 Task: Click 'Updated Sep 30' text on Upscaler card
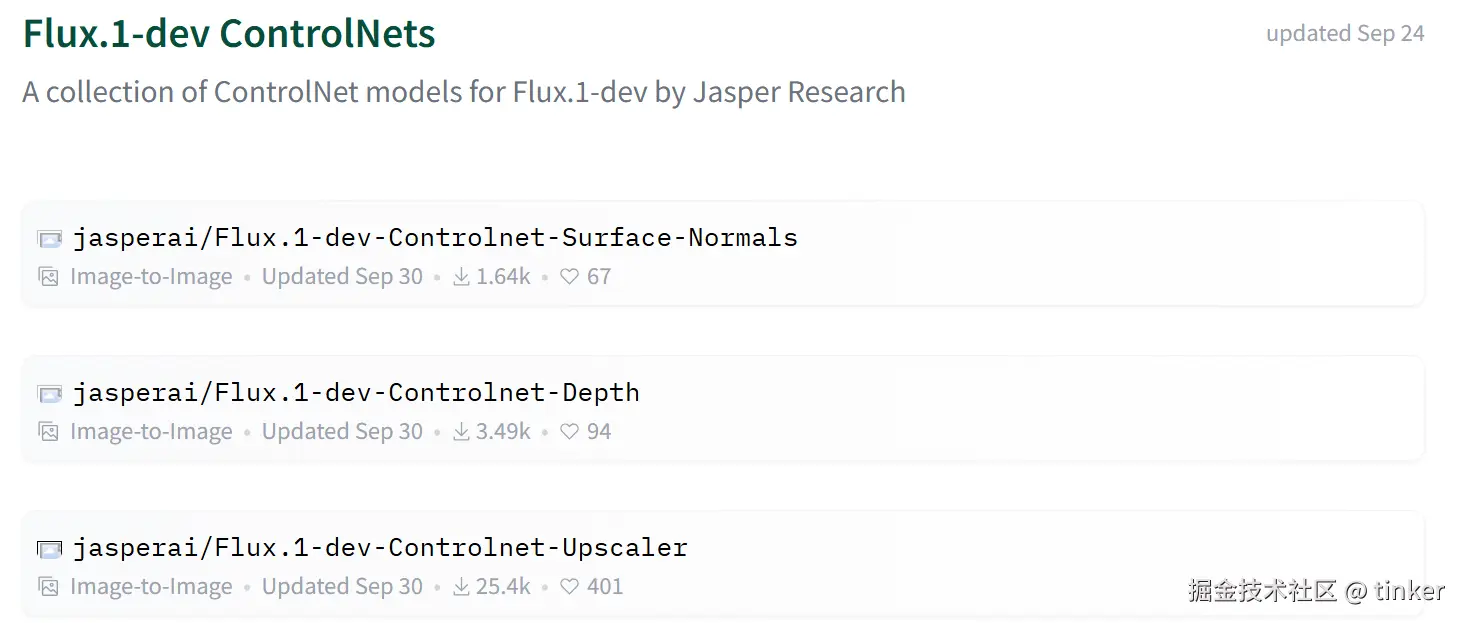(x=342, y=587)
